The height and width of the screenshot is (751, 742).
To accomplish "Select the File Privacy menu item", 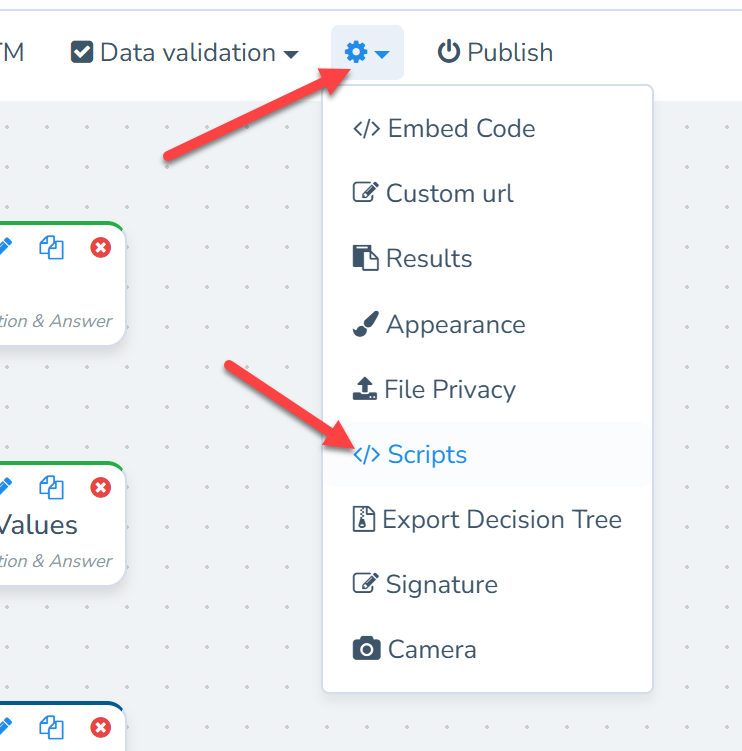I will [x=434, y=389].
